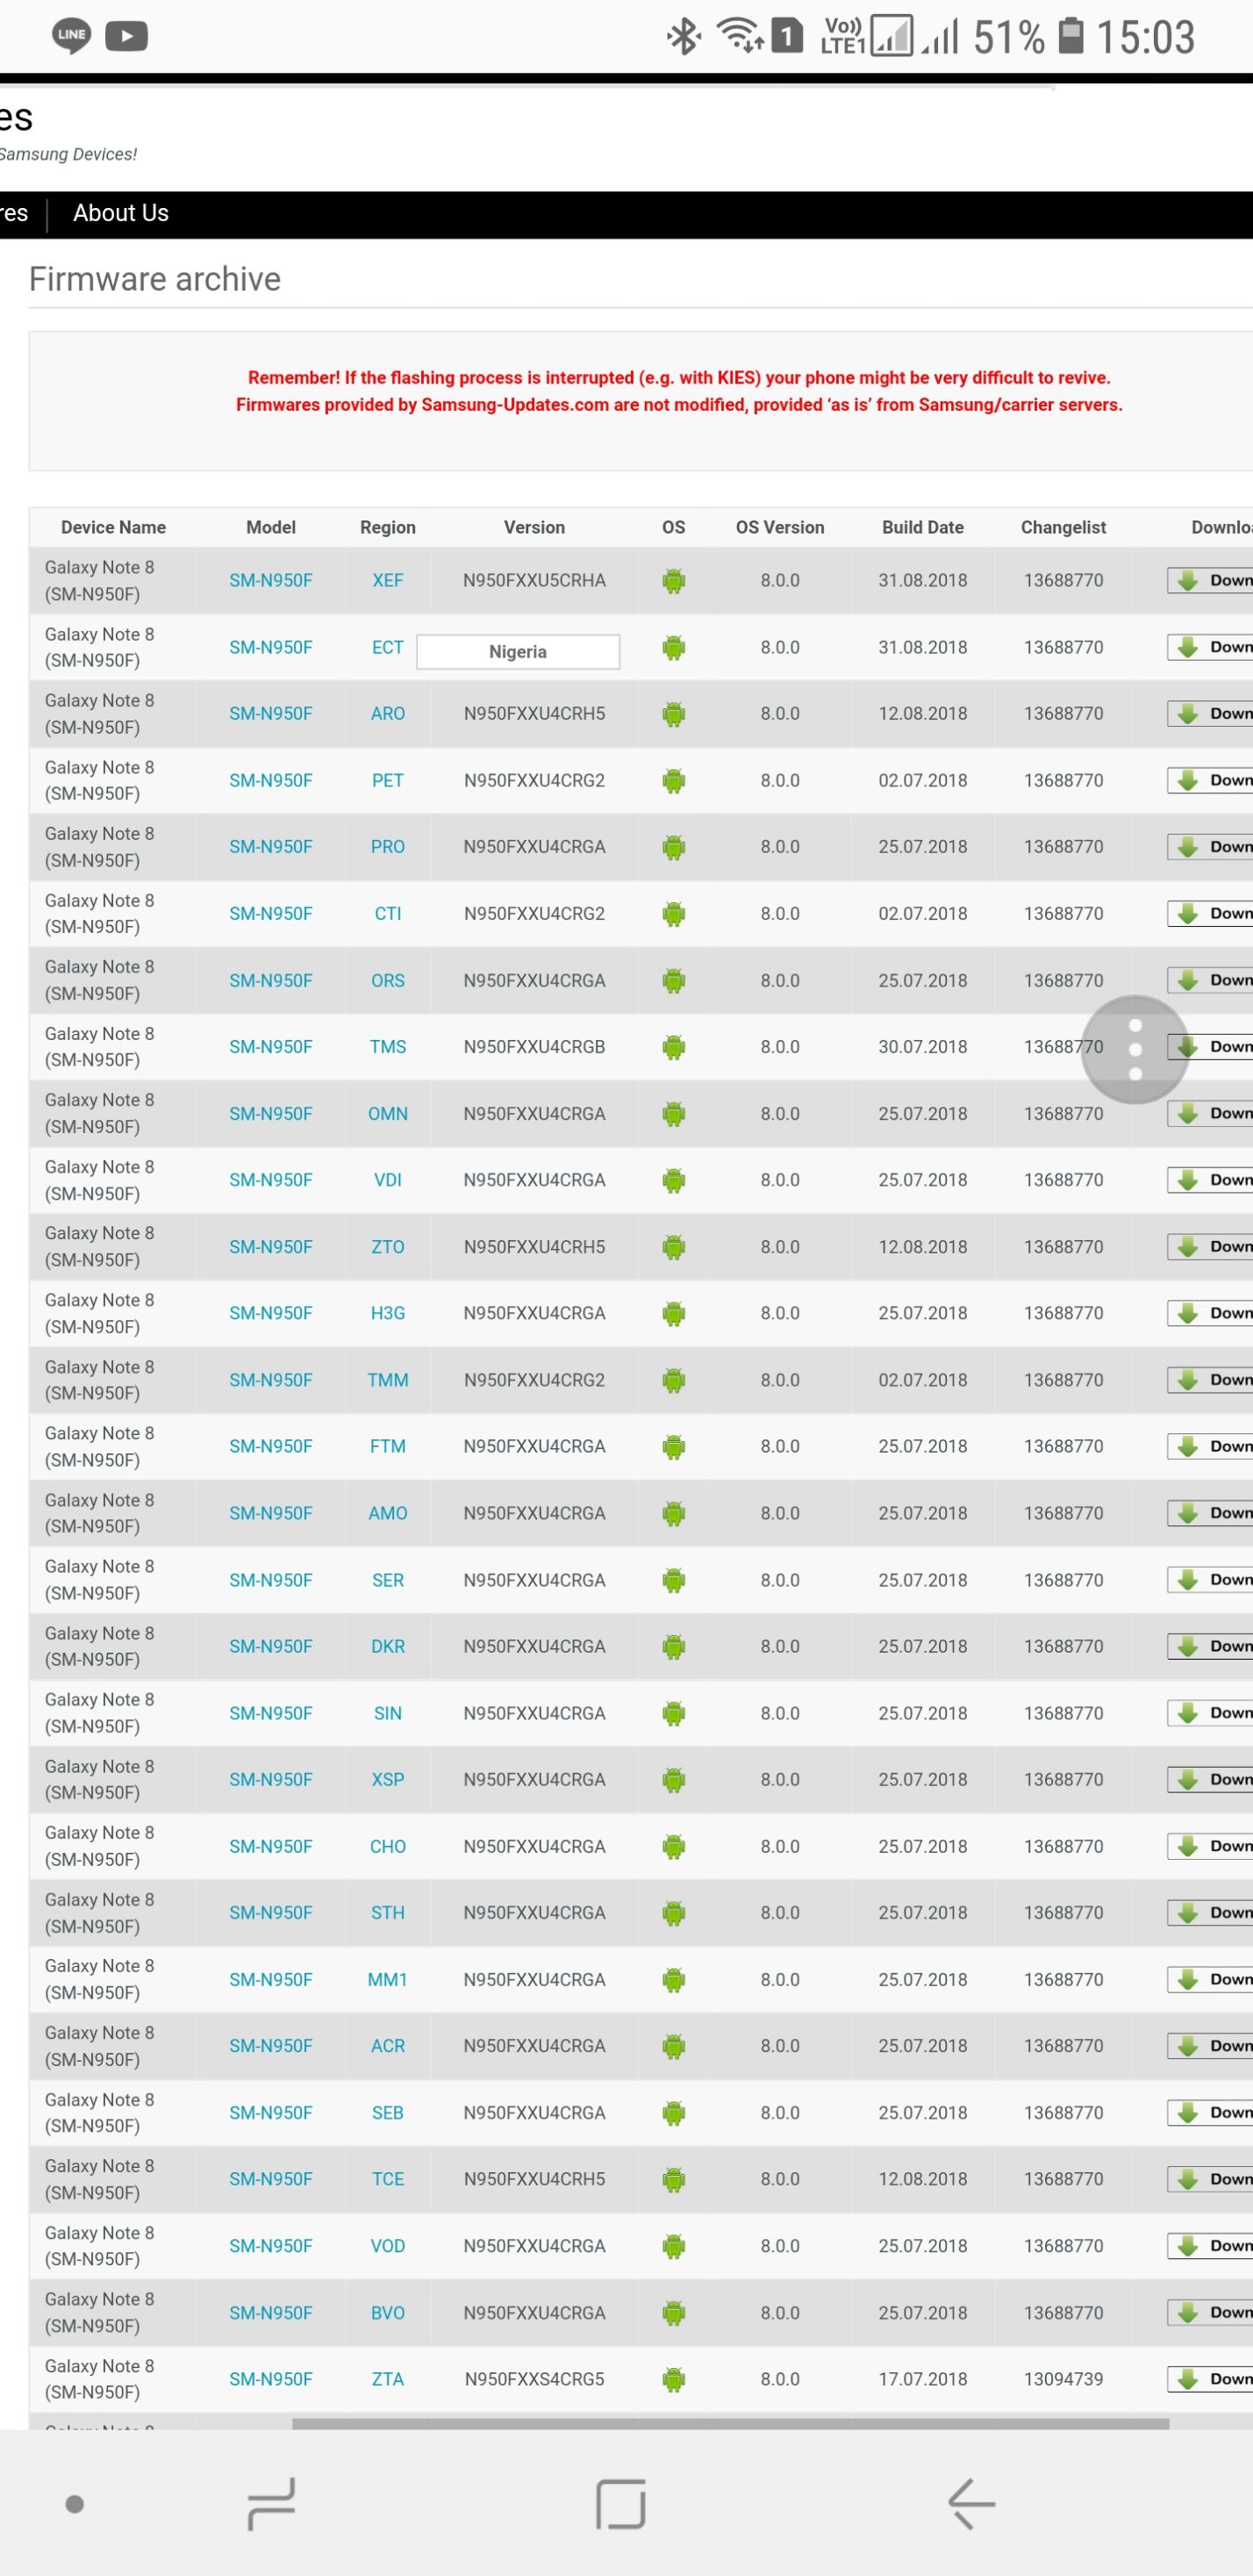Tap the Wi-Fi status icon

[740, 36]
